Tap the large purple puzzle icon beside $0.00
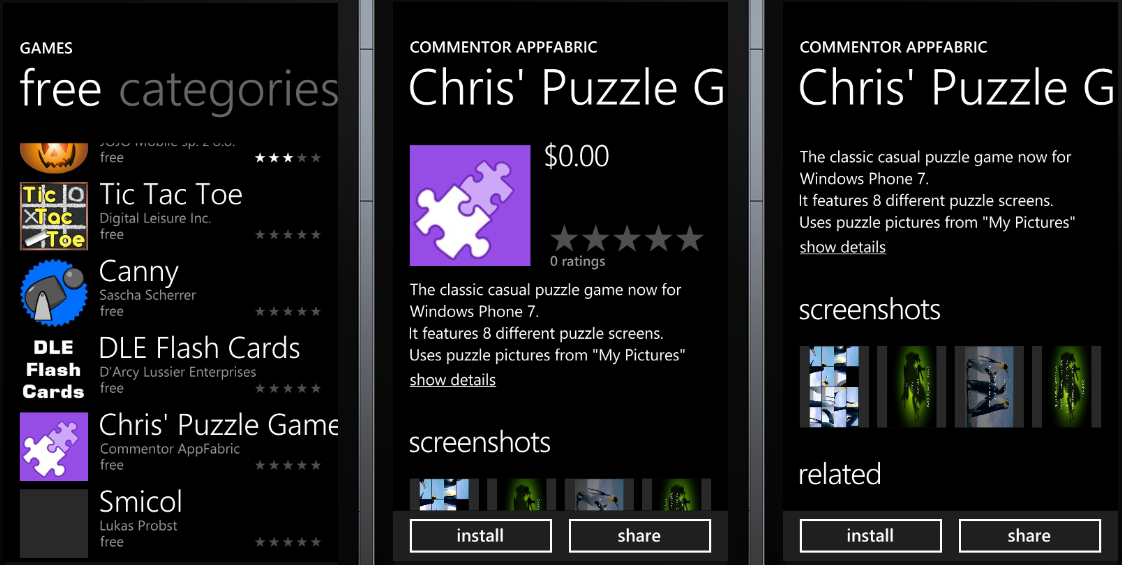 (x=469, y=205)
